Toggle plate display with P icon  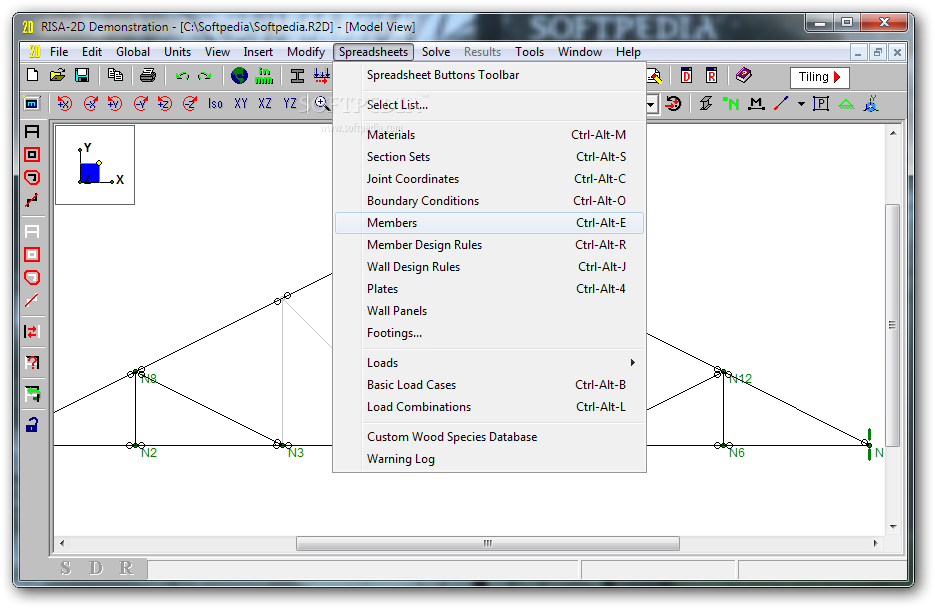click(x=821, y=104)
